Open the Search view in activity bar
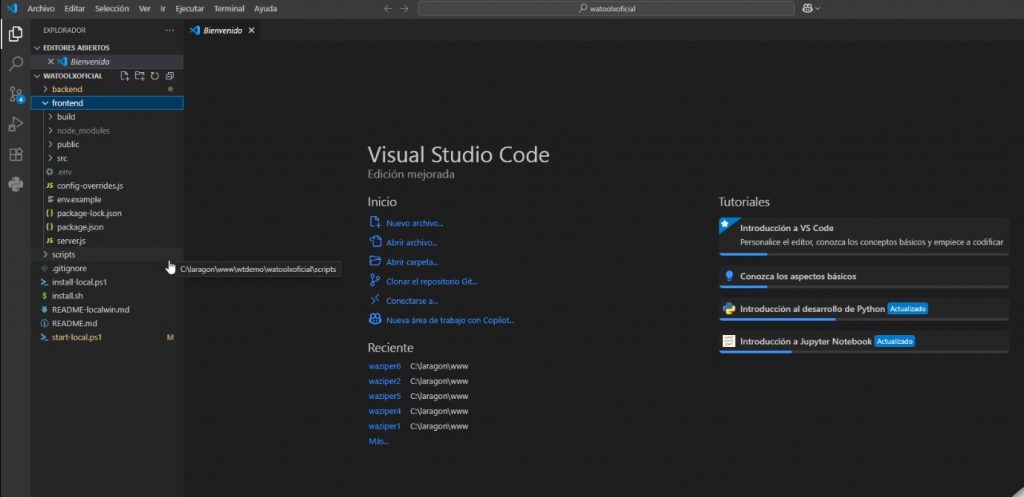Image resolution: width=1024 pixels, height=497 pixels. (15, 64)
